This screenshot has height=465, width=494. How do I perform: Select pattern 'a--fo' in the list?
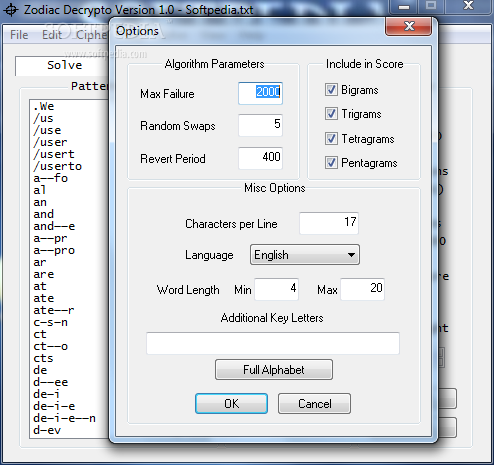pos(51,178)
